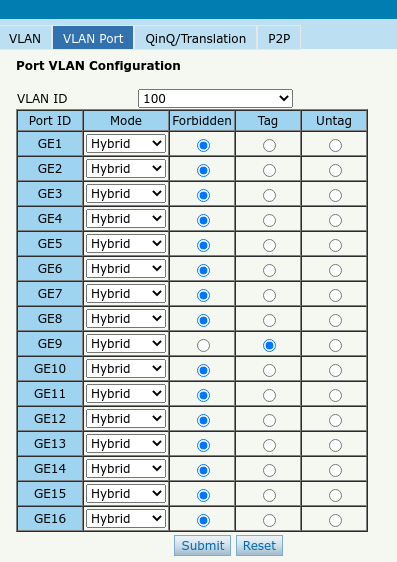
Task: Reset the port VLAN form
Action: 259,546
